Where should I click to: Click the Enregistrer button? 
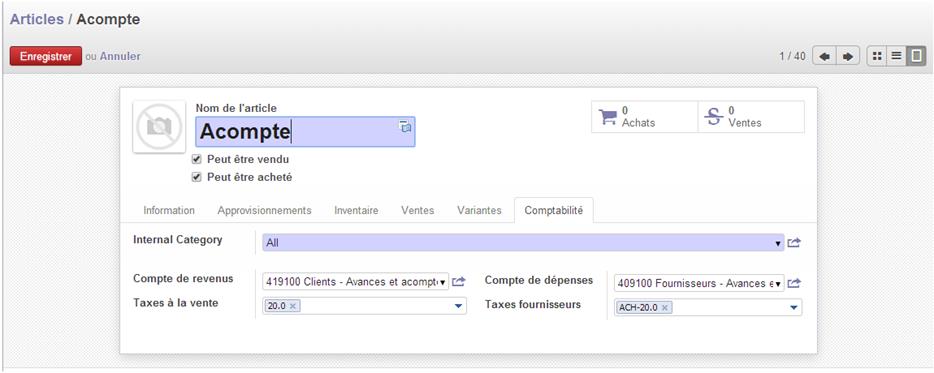pyautogui.click(x=46, y=57)
